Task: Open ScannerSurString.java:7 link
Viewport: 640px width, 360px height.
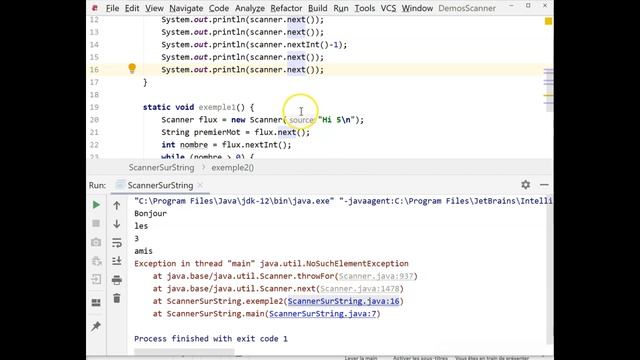Action: [322, 314]
